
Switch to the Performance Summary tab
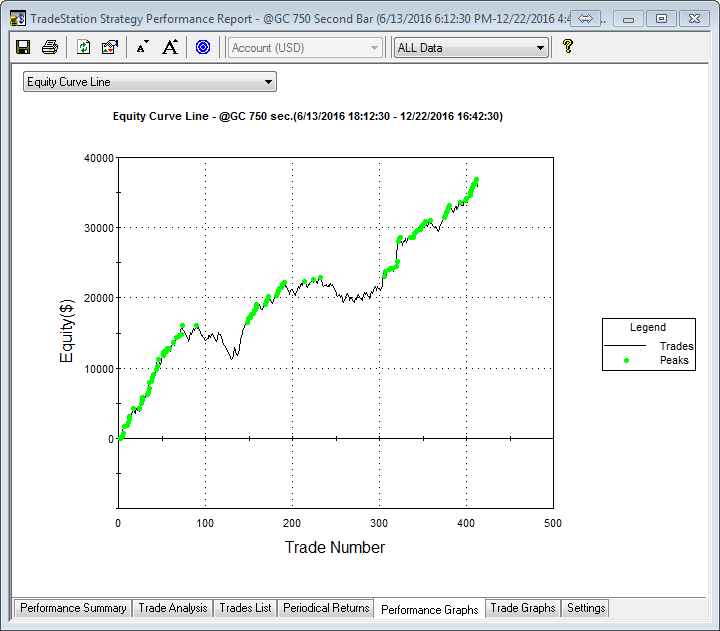point(73,608)
